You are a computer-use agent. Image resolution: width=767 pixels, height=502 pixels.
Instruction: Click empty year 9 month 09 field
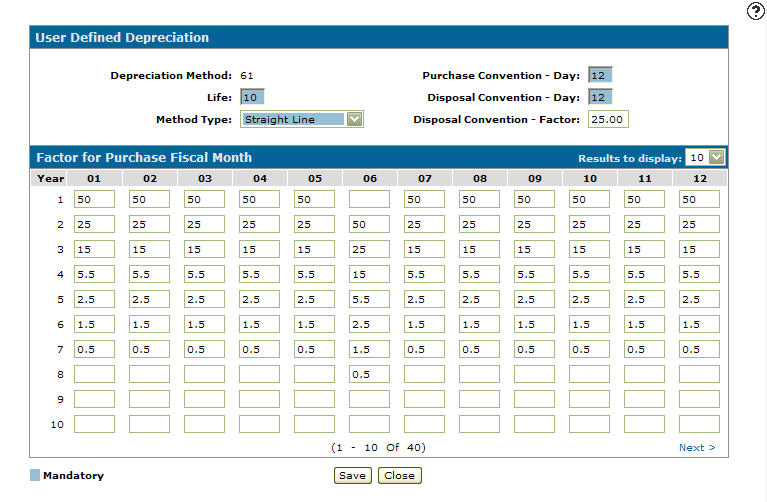pyautogui.click(x=535, y=399)
